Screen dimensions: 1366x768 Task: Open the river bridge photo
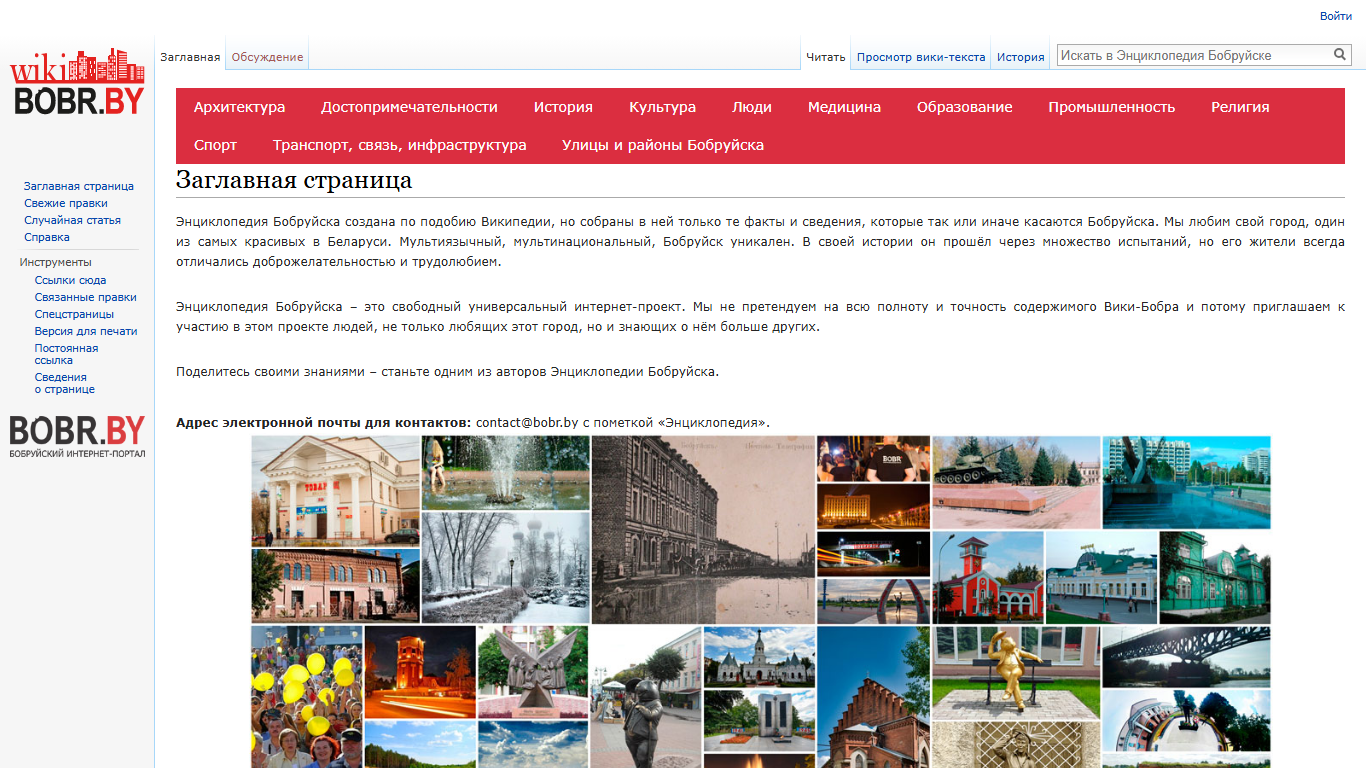[1186, 657]
